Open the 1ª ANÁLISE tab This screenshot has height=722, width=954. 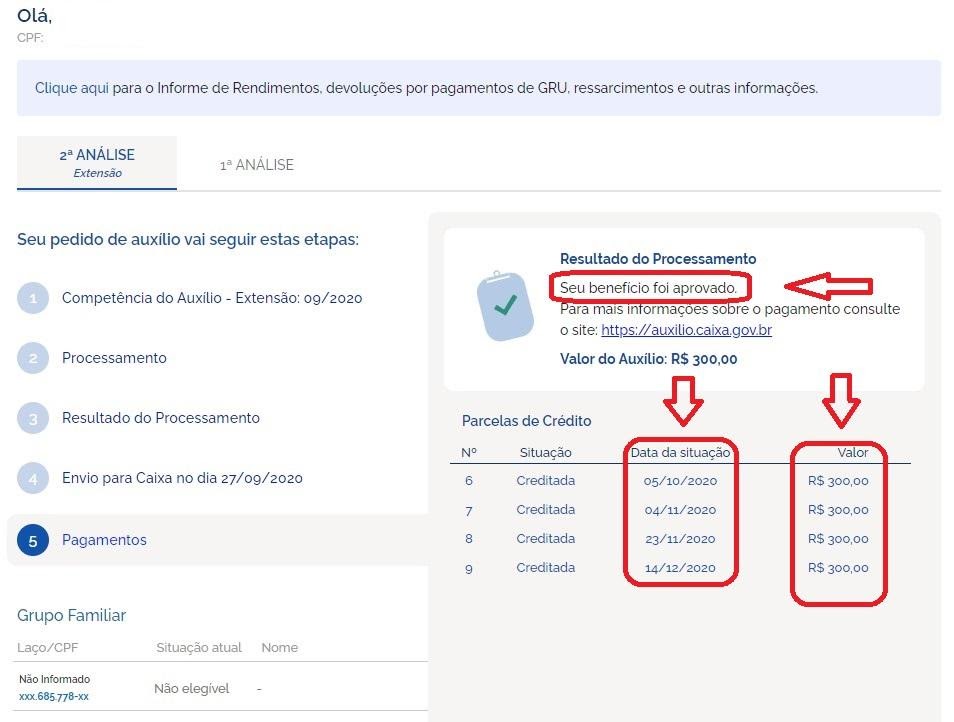[x=257, y=165]
